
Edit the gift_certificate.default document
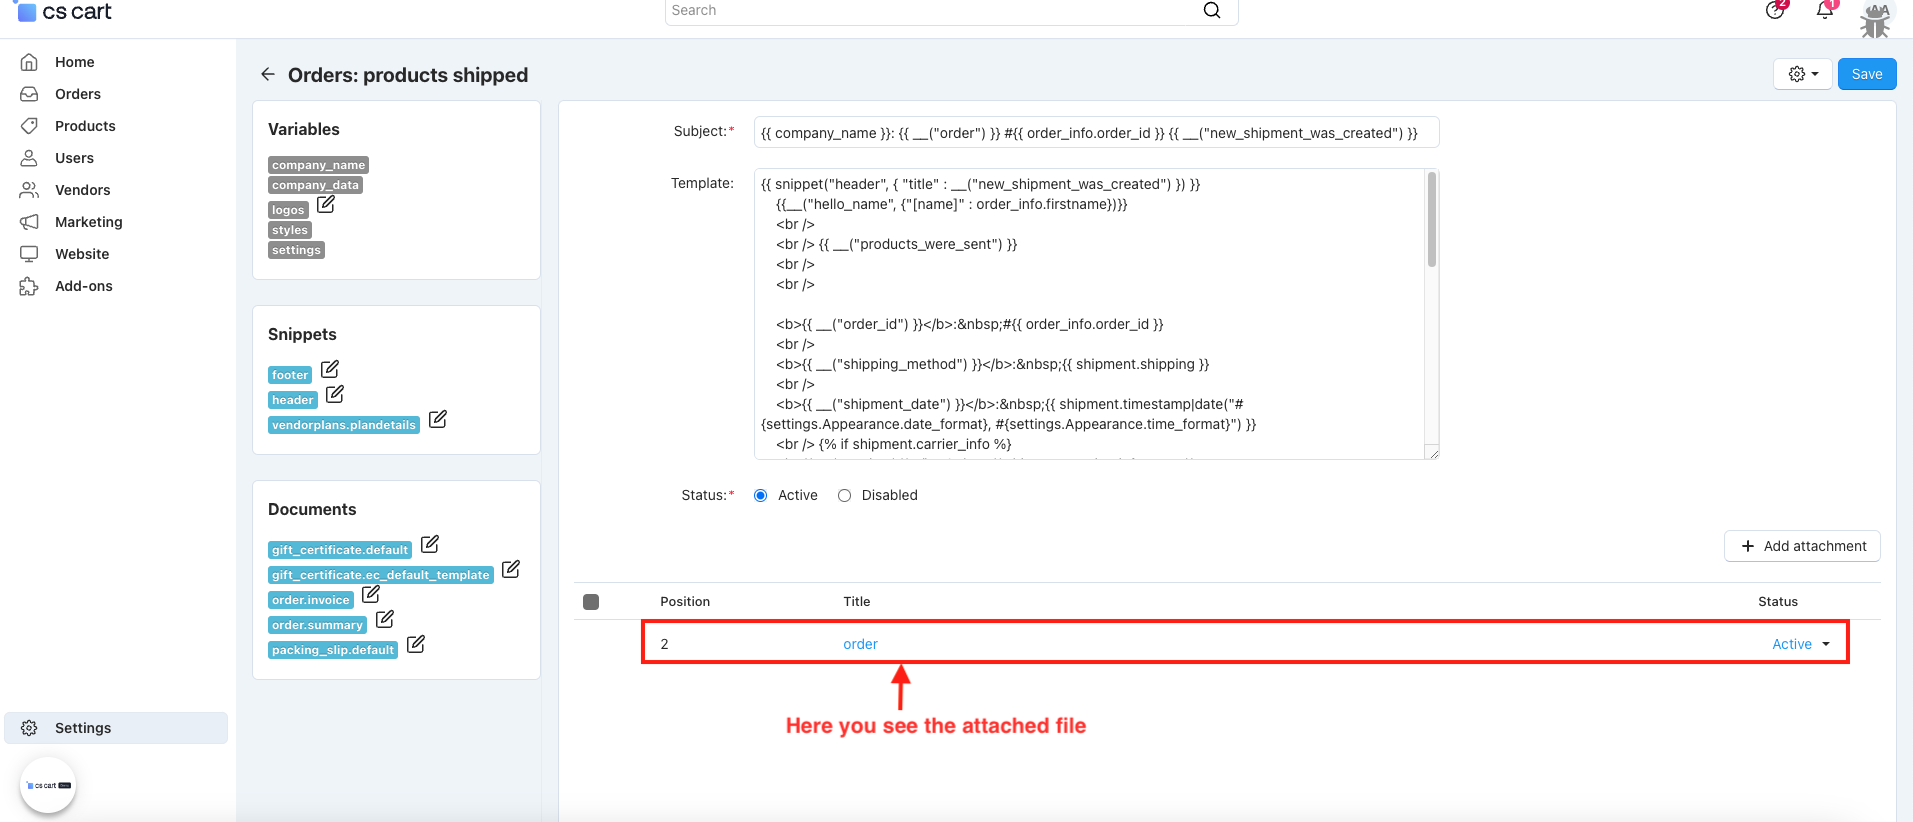[430, 544]
